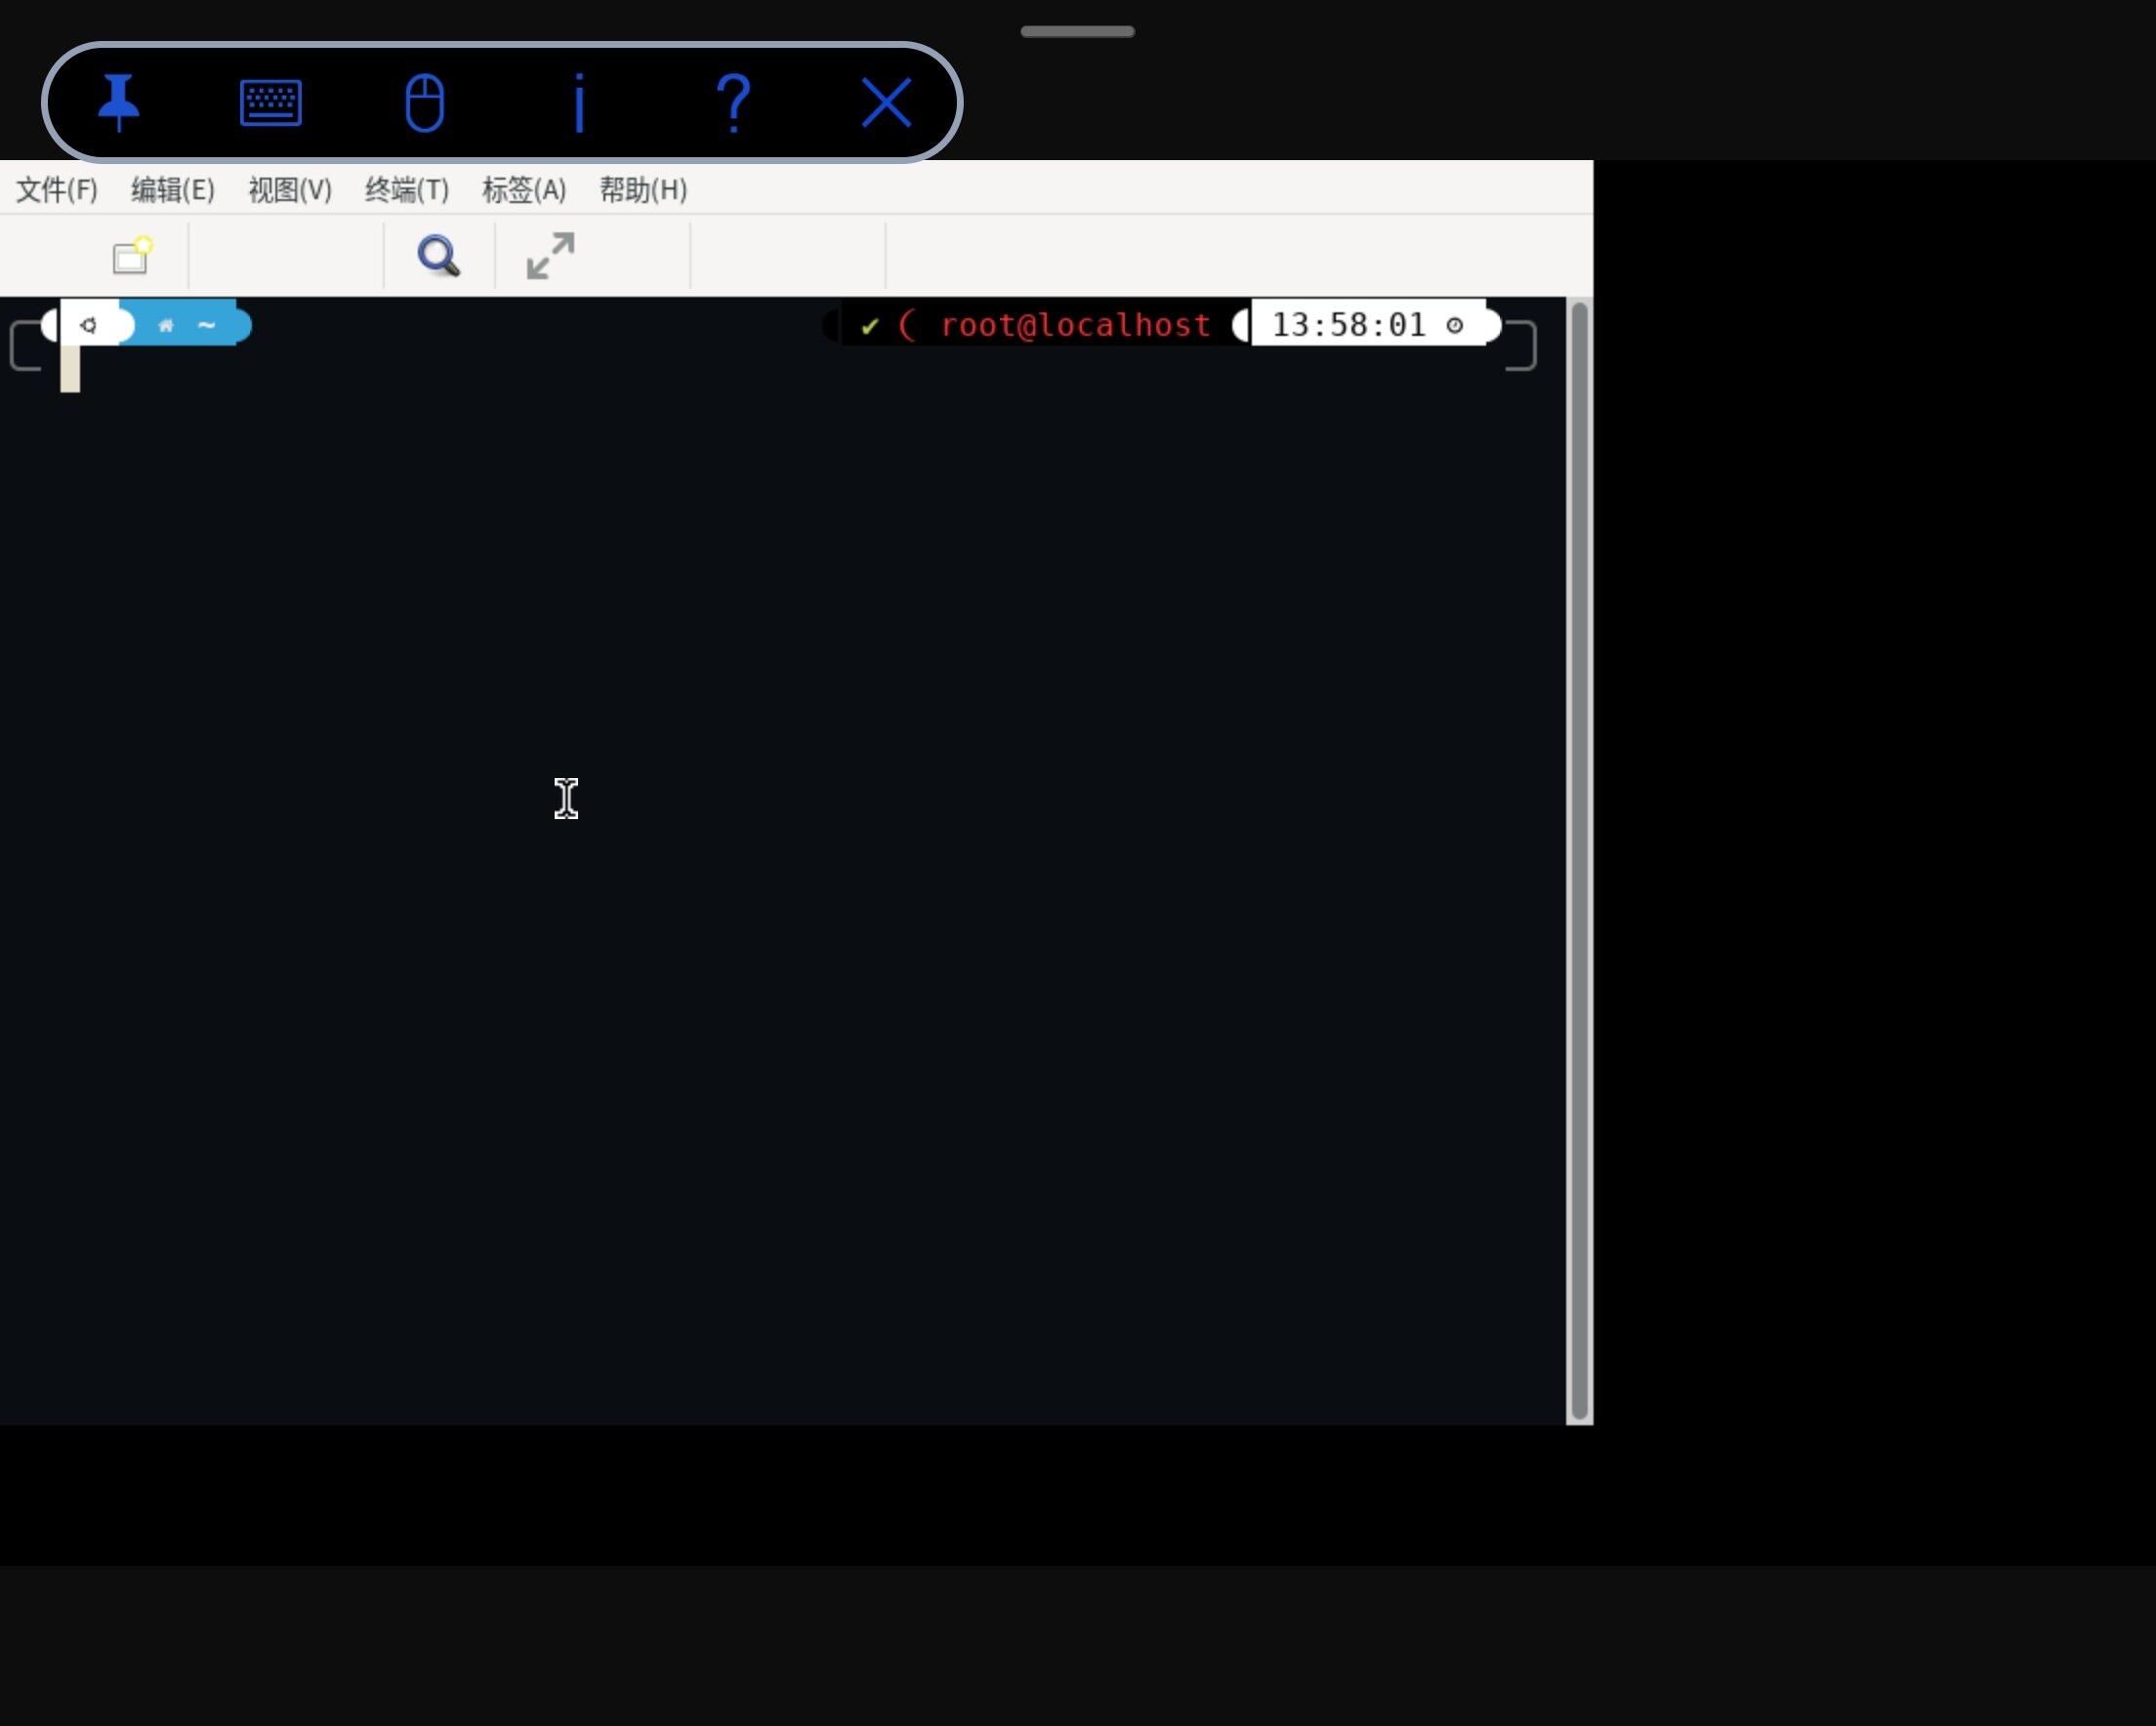Open the 帮助(H) menu

click(x=643, y=189)
